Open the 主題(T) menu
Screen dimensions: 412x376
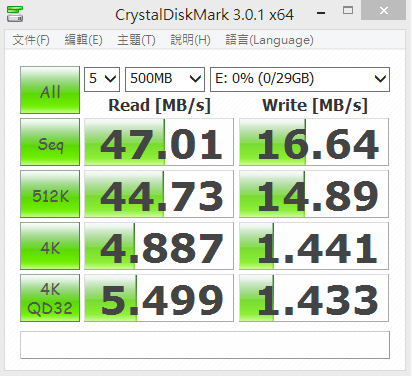(x=136, y=40)
